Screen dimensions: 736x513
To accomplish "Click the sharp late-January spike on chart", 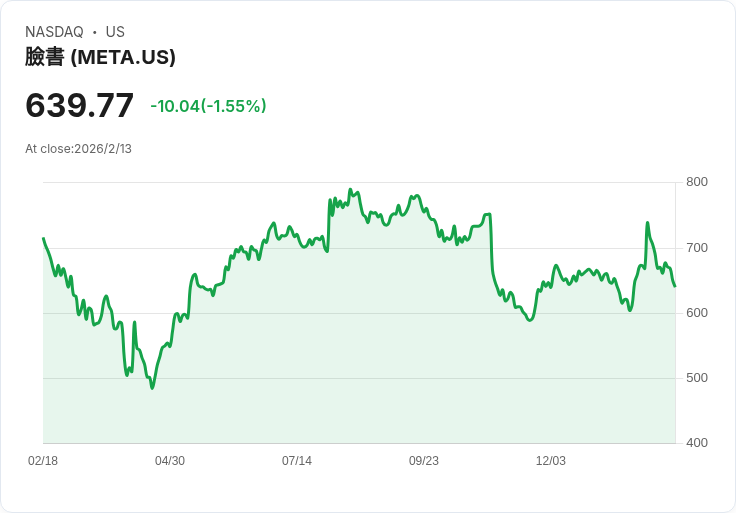I will tap(647, 222).
